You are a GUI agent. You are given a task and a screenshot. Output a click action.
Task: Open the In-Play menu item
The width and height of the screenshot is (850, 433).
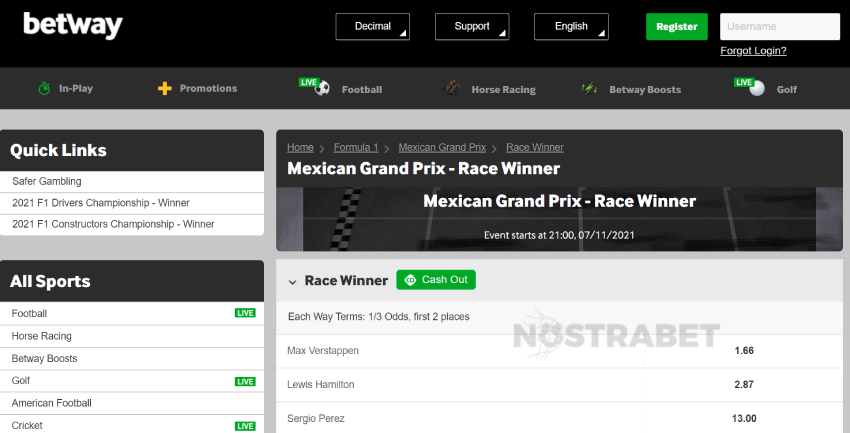coord(66,88)
